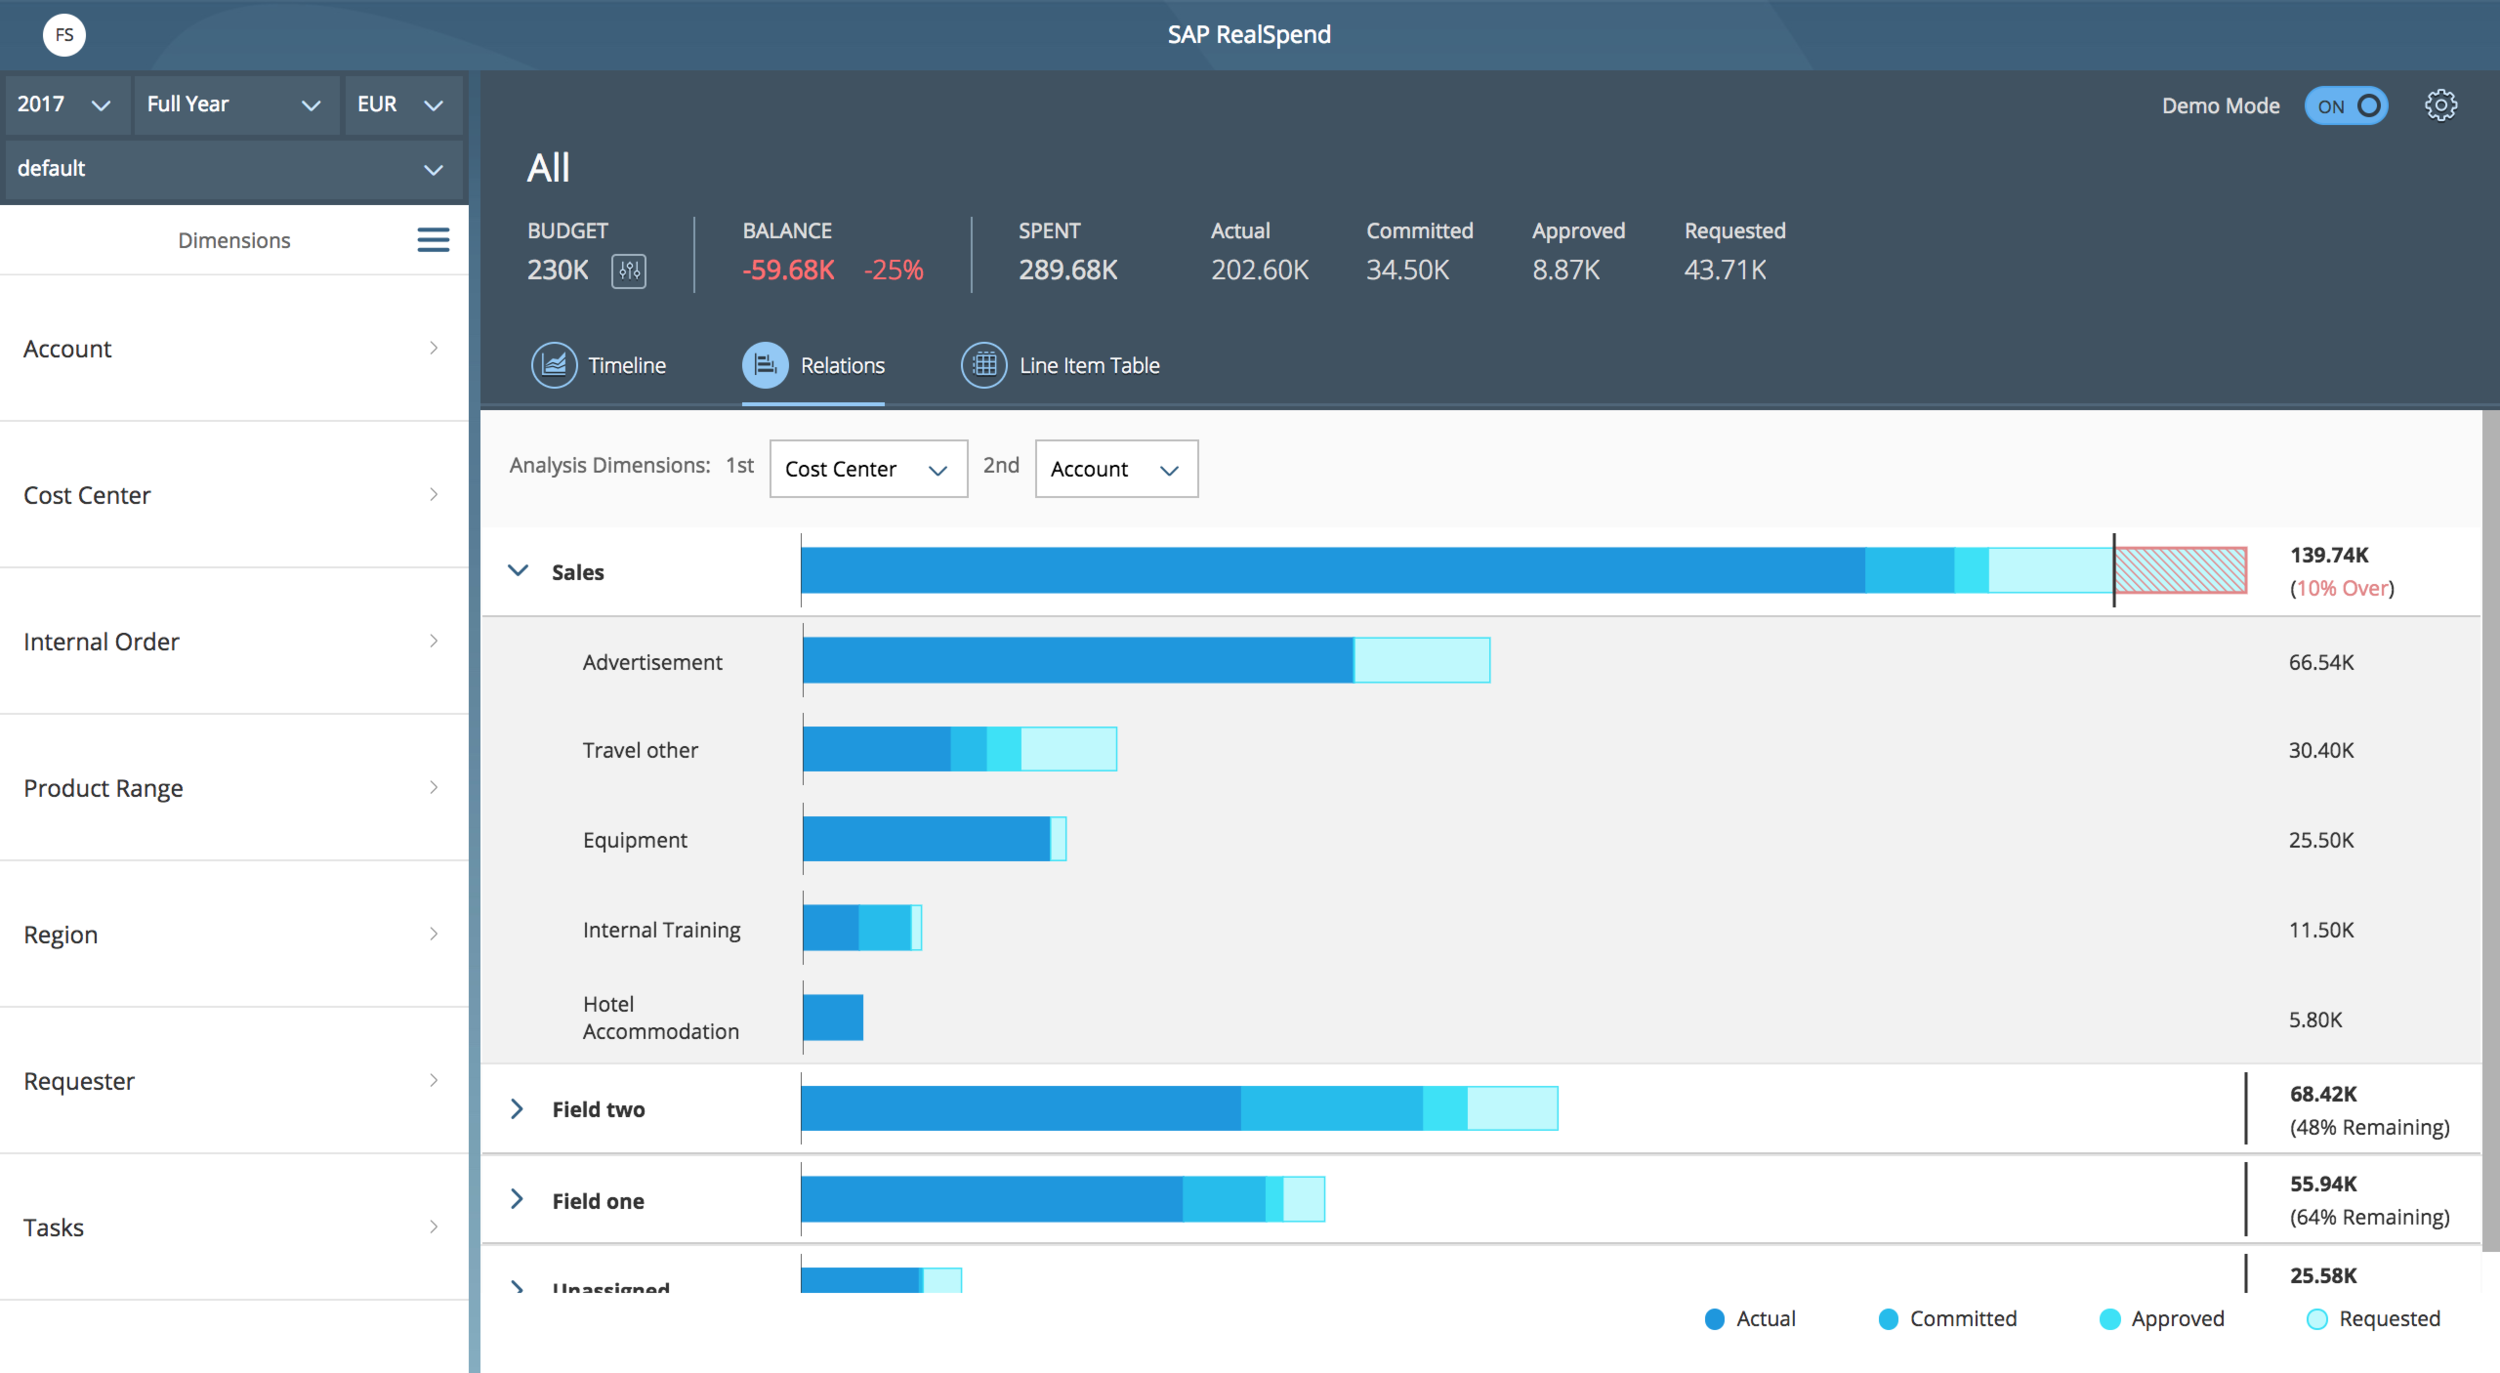Click the Actual legend dot
Image resolution: width=2500 pixels, height=1373 pixels.
tap(1714, 1319)
